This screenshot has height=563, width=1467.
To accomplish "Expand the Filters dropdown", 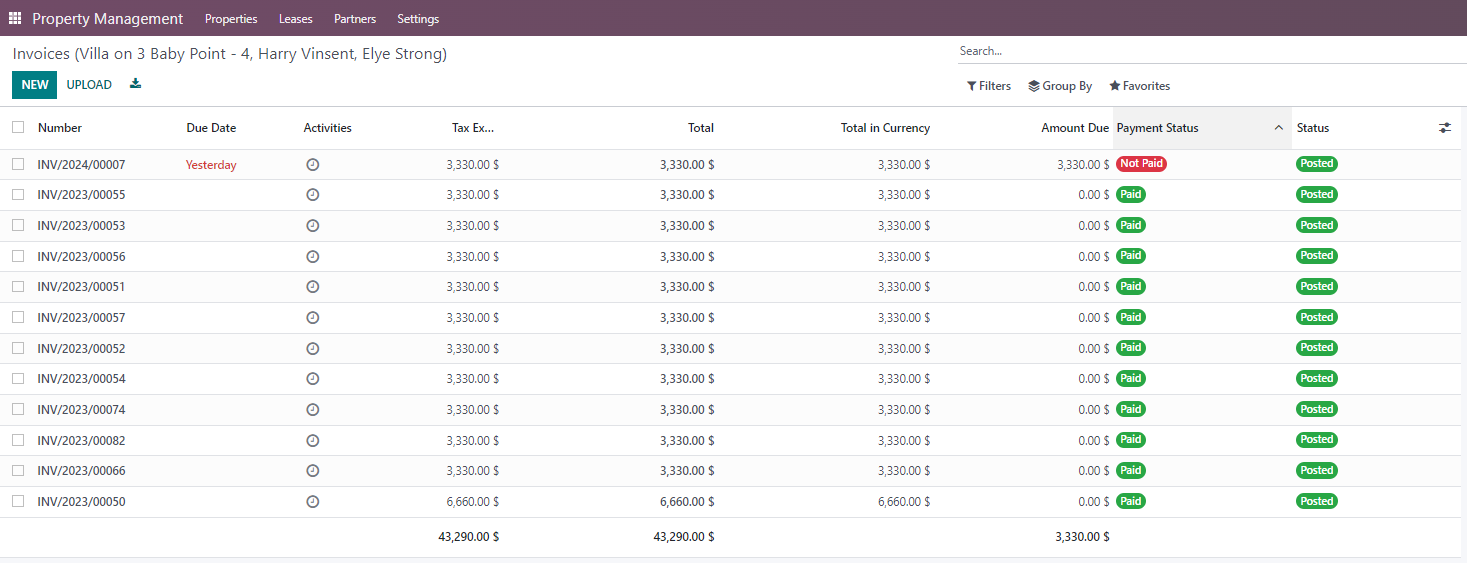I will click(989, 86).
